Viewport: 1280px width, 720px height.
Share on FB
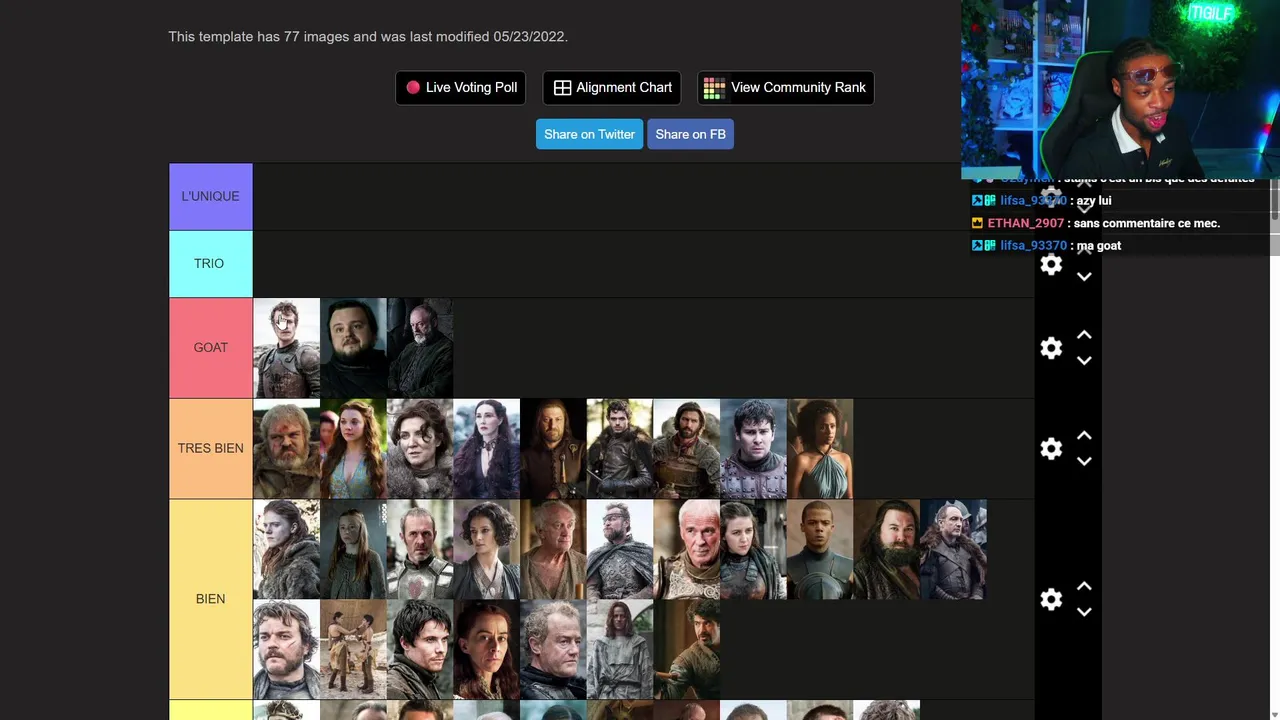690,134
